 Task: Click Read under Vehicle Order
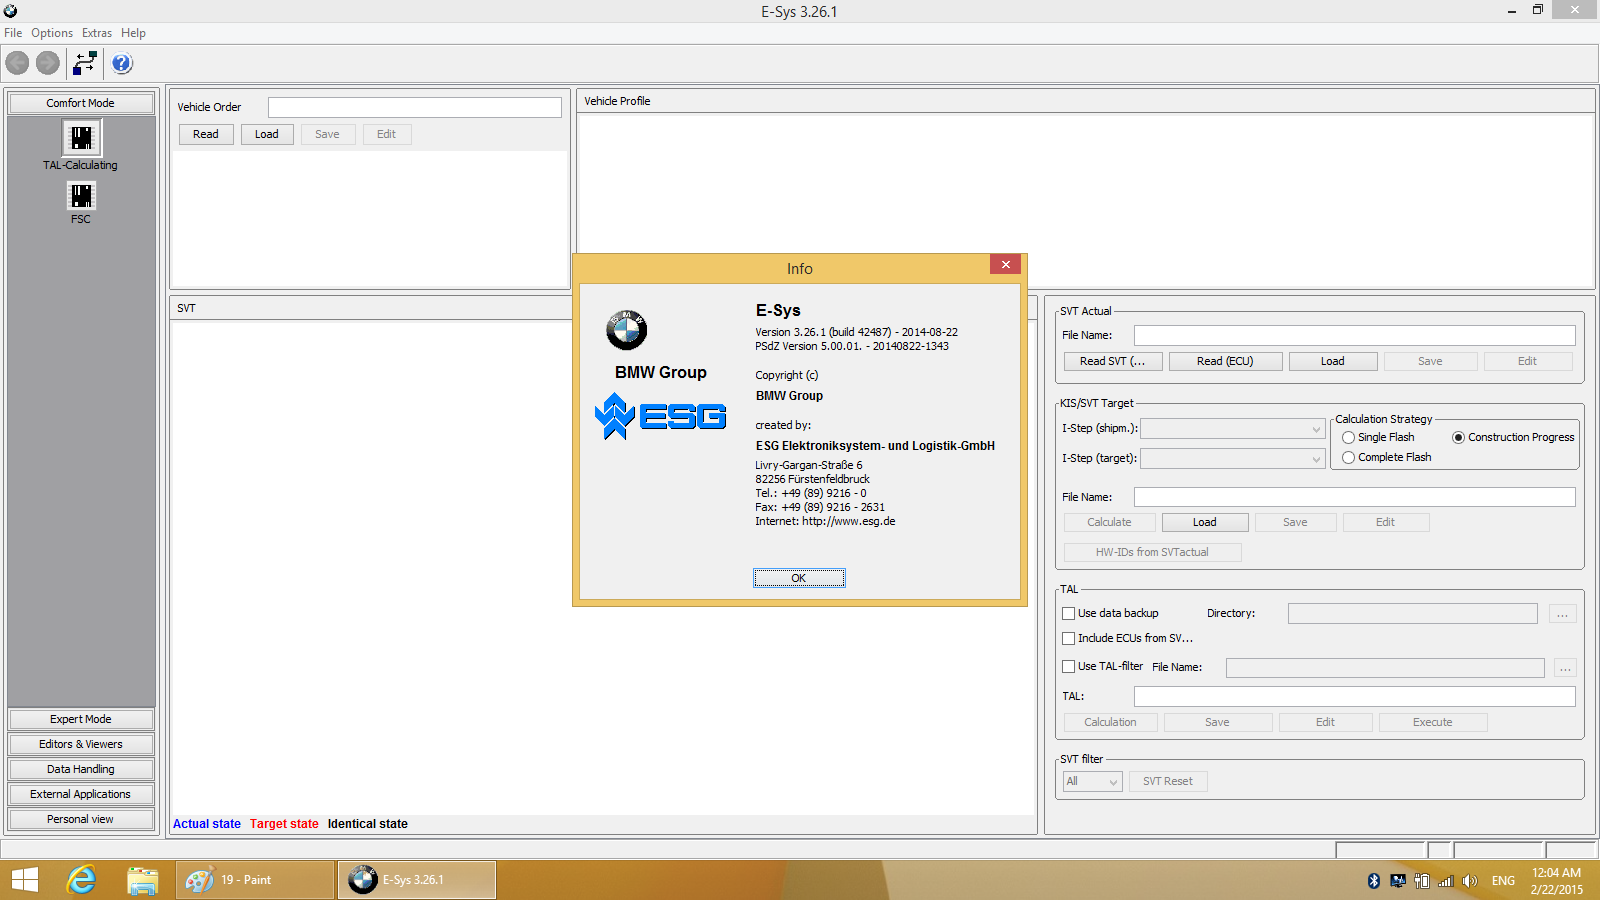pos(206,134)
